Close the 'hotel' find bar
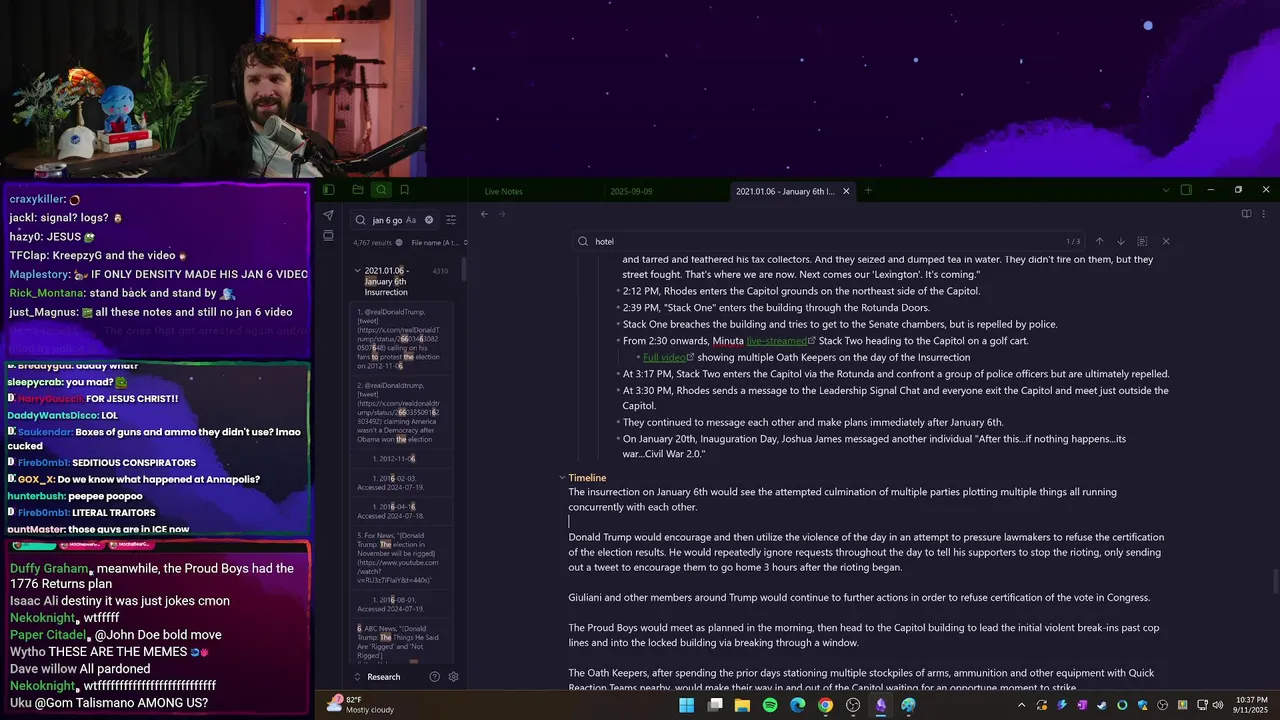The height and width of the screenshot is (720, 1280). [x=1165, y=241]
